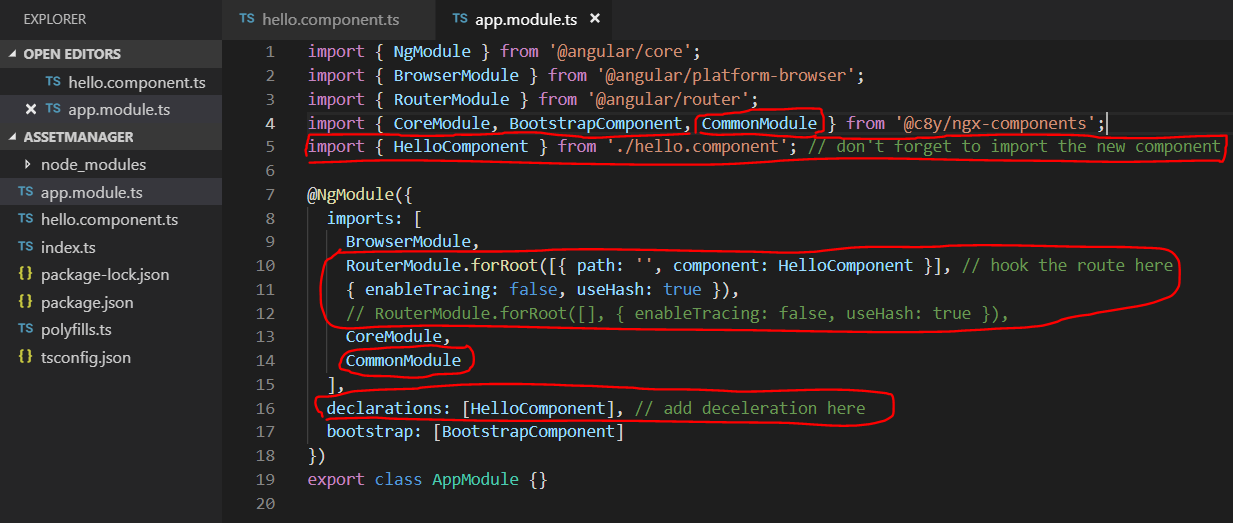Image resolution: width=1233 pixels, height=523 pixels.
Task: Collapse the ASSETMANAGER section
Action: (x=13, y=137)
